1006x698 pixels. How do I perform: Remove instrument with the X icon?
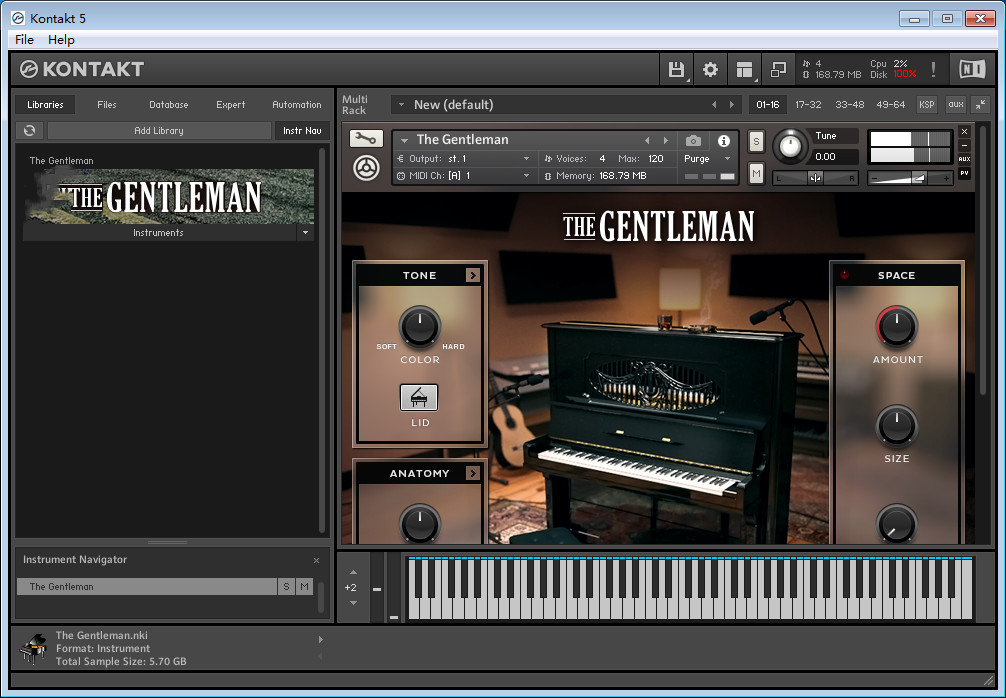pos(964,132)
